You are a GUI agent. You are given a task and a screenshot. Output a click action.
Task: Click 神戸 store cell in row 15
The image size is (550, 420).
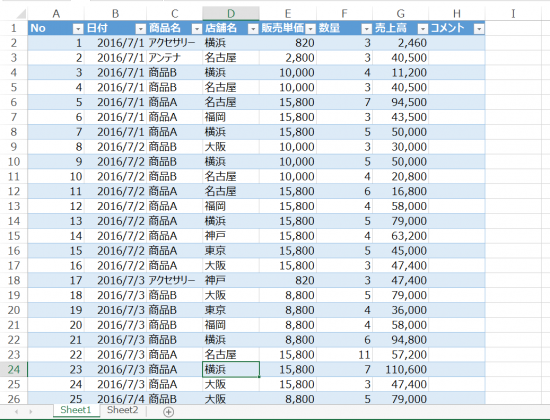231,236
